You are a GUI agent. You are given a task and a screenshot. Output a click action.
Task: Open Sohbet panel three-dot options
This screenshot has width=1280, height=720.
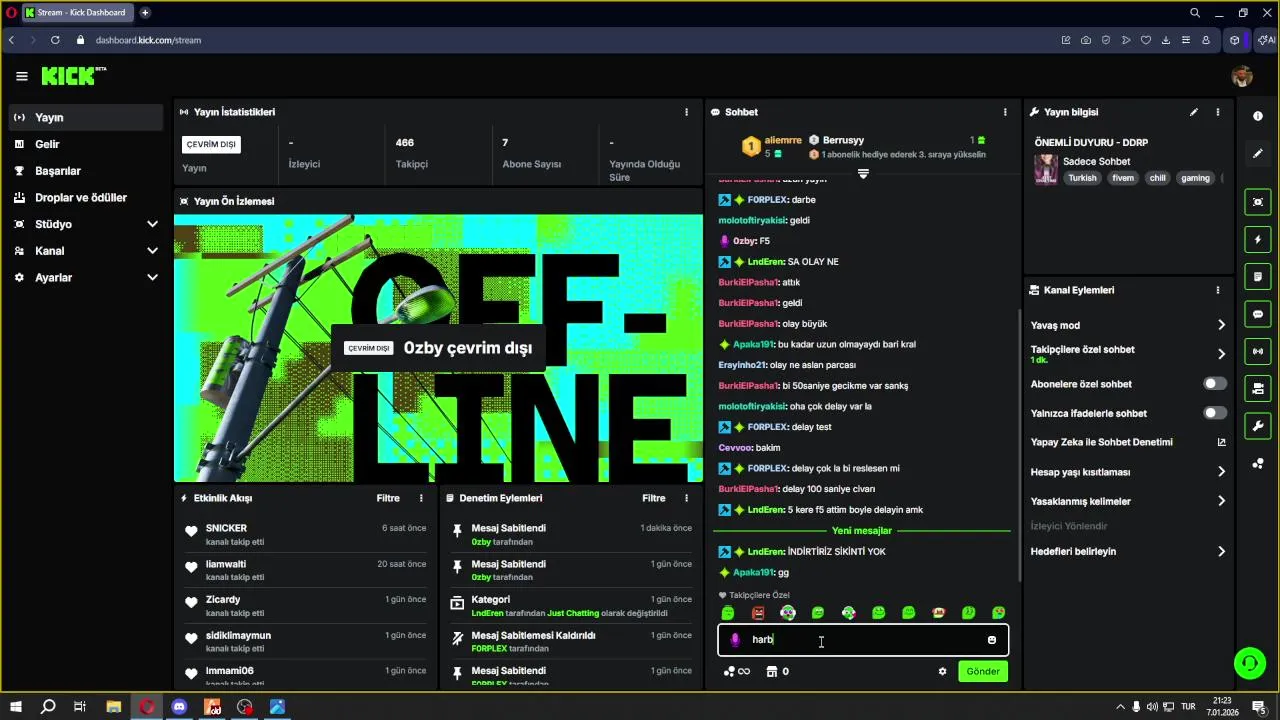pos(1005,112)
